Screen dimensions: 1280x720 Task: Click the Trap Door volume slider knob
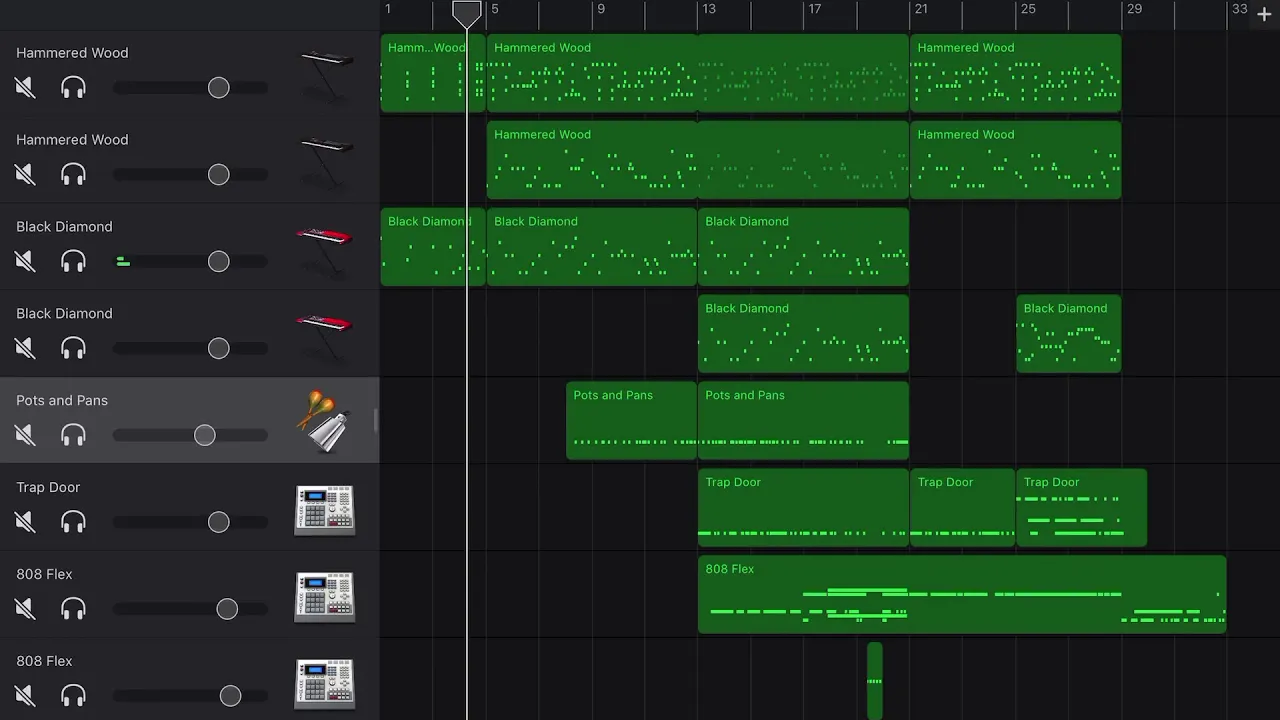coord(219,522)
